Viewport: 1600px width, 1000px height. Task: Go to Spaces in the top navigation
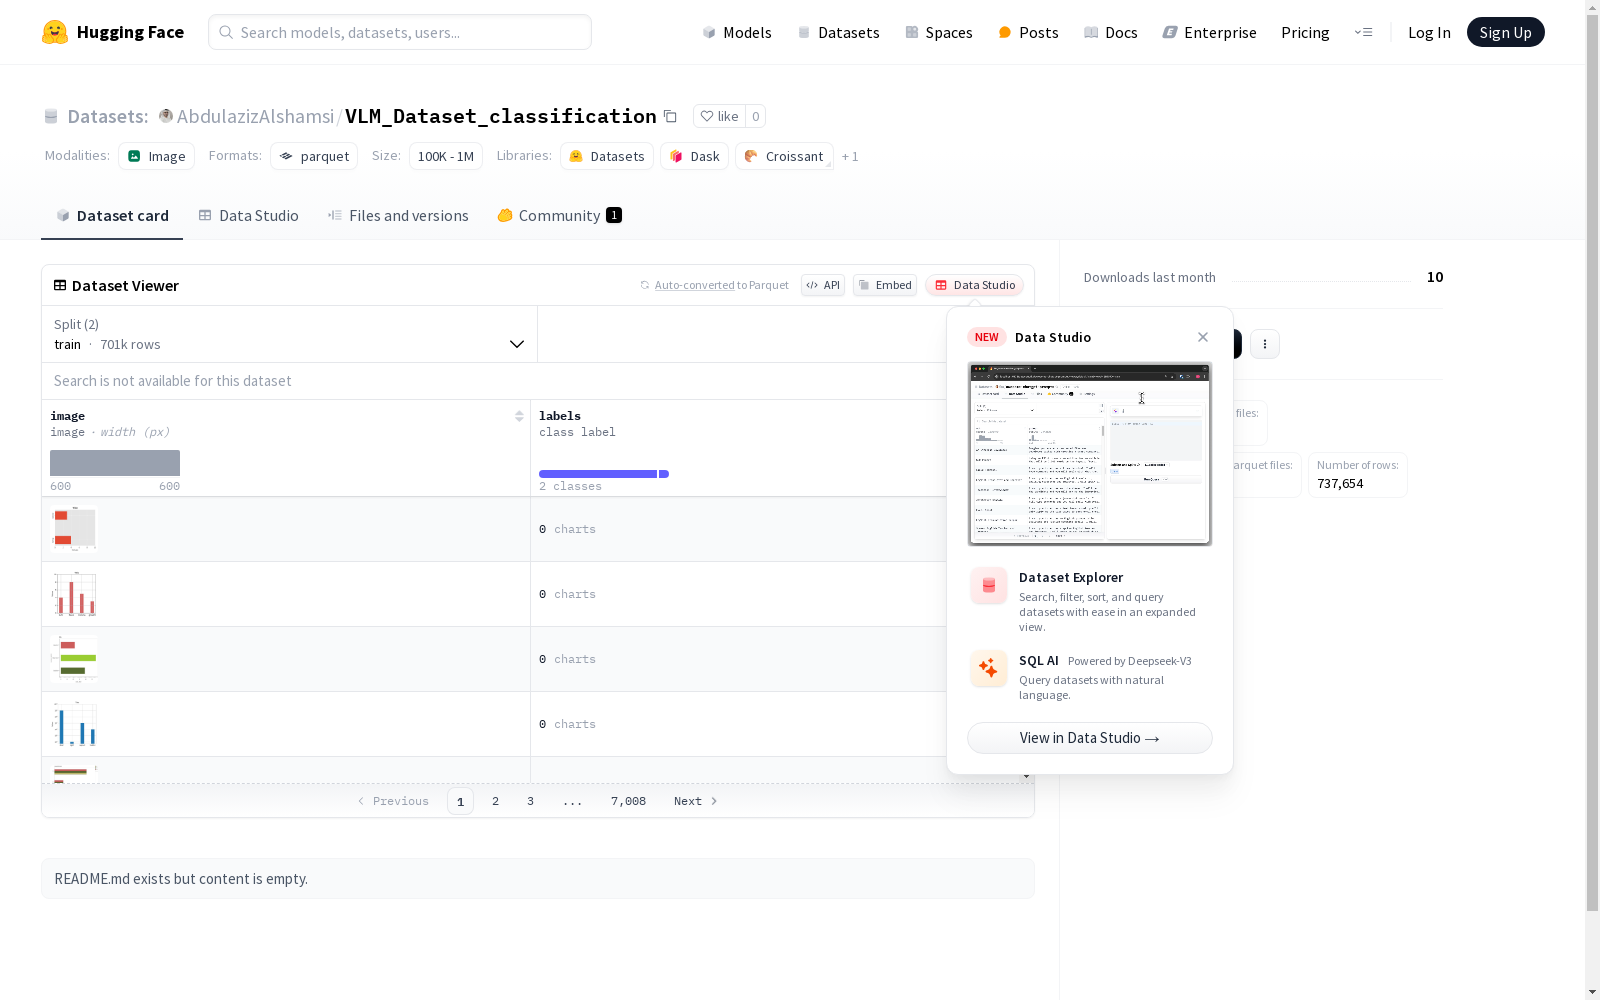(x=939, y=32)
